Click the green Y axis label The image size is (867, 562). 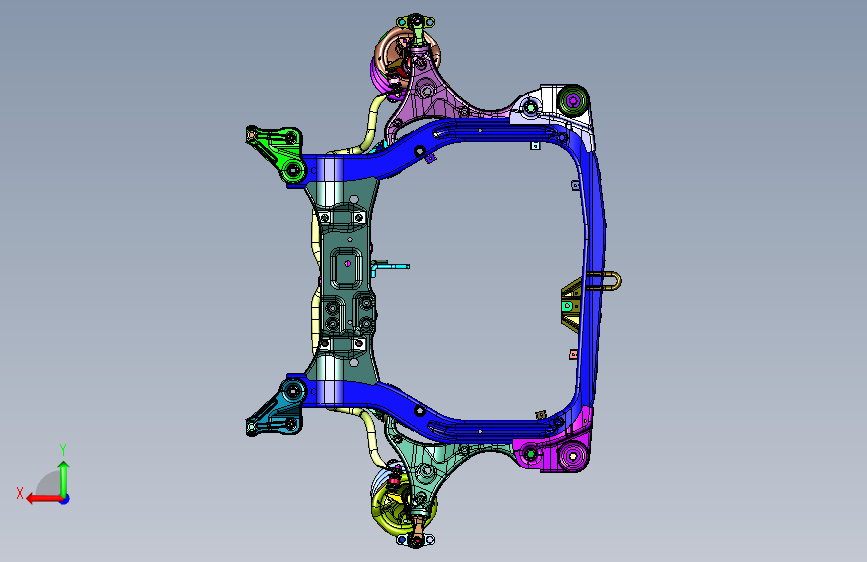(62, 450)
